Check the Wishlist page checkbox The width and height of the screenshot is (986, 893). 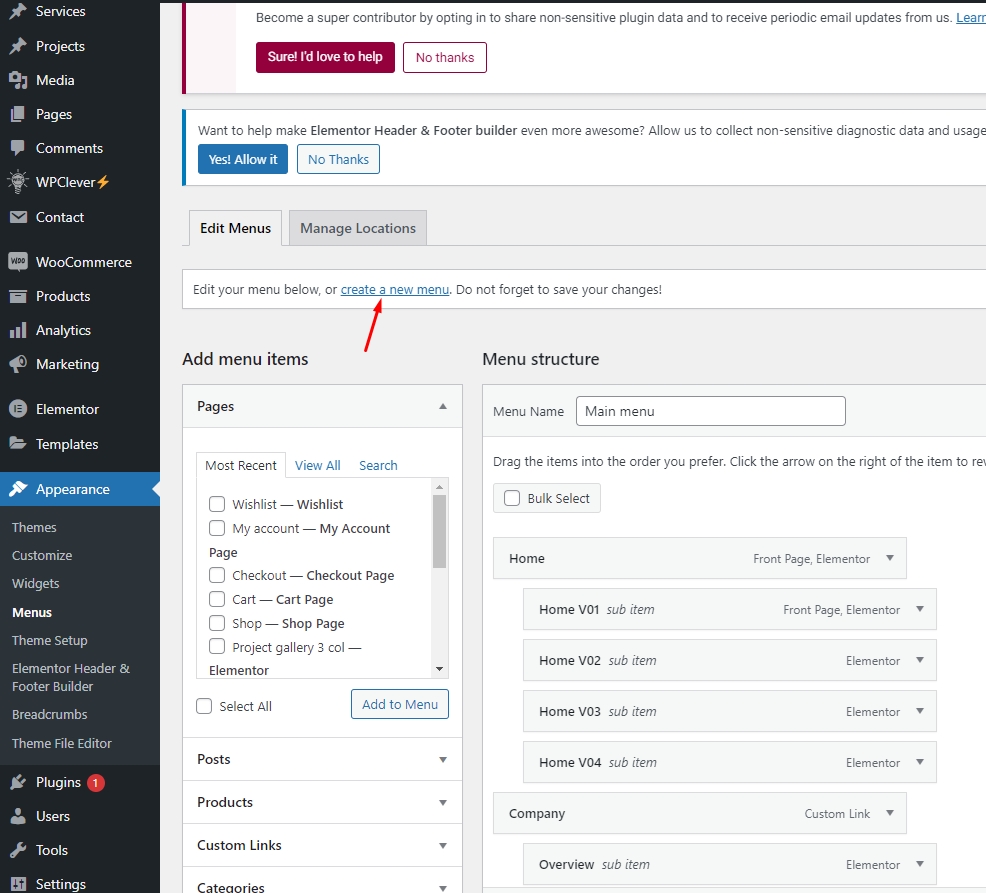[x=217, y=504]
